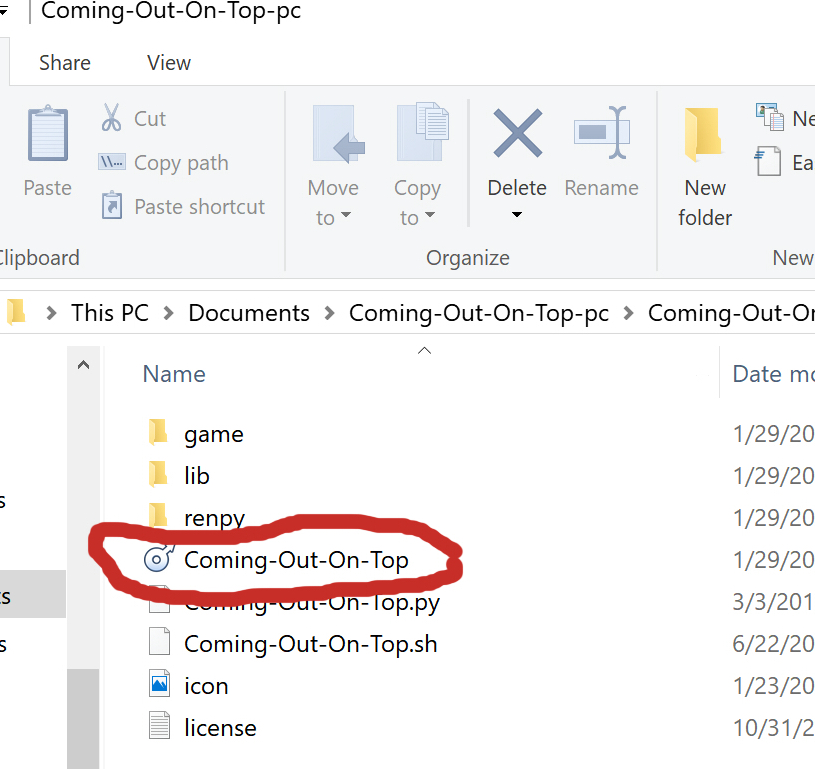Select the icon image file

tap(205, 686)
